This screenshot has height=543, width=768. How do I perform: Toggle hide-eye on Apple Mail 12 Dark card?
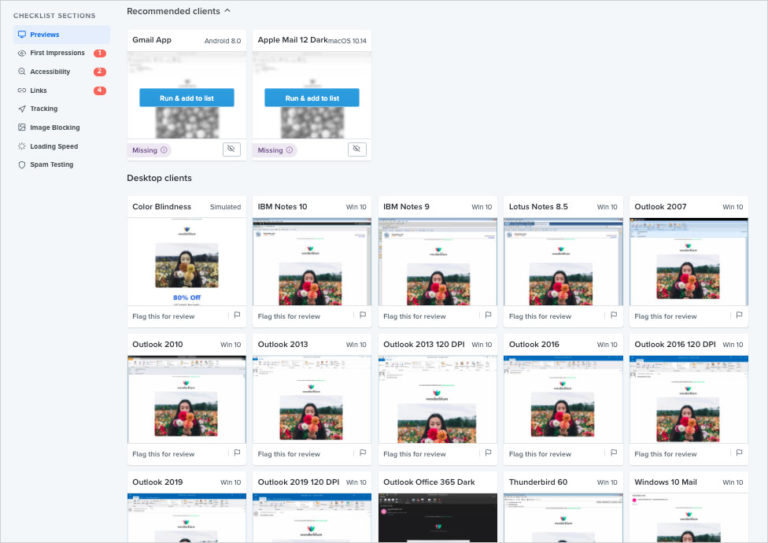tap(357, 149)
